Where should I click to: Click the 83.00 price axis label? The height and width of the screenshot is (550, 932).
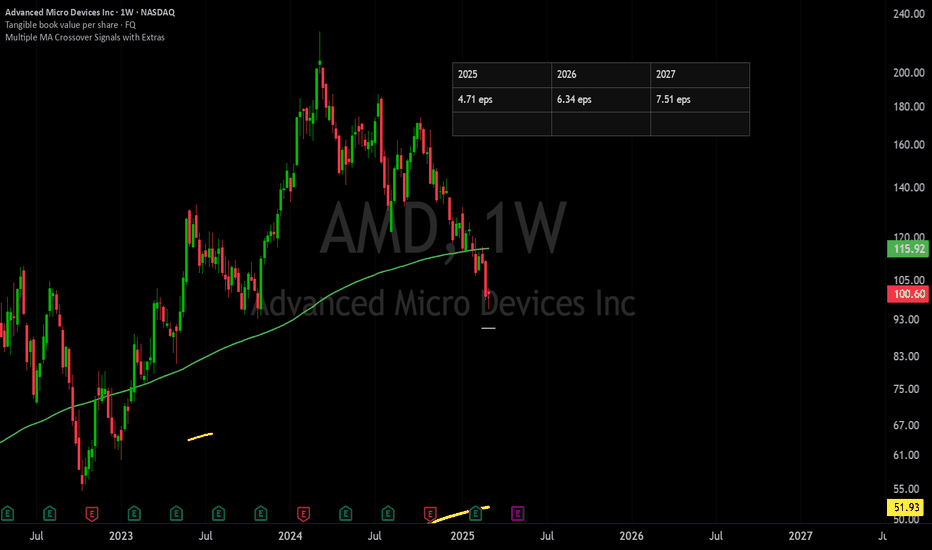tap(906, 356)
